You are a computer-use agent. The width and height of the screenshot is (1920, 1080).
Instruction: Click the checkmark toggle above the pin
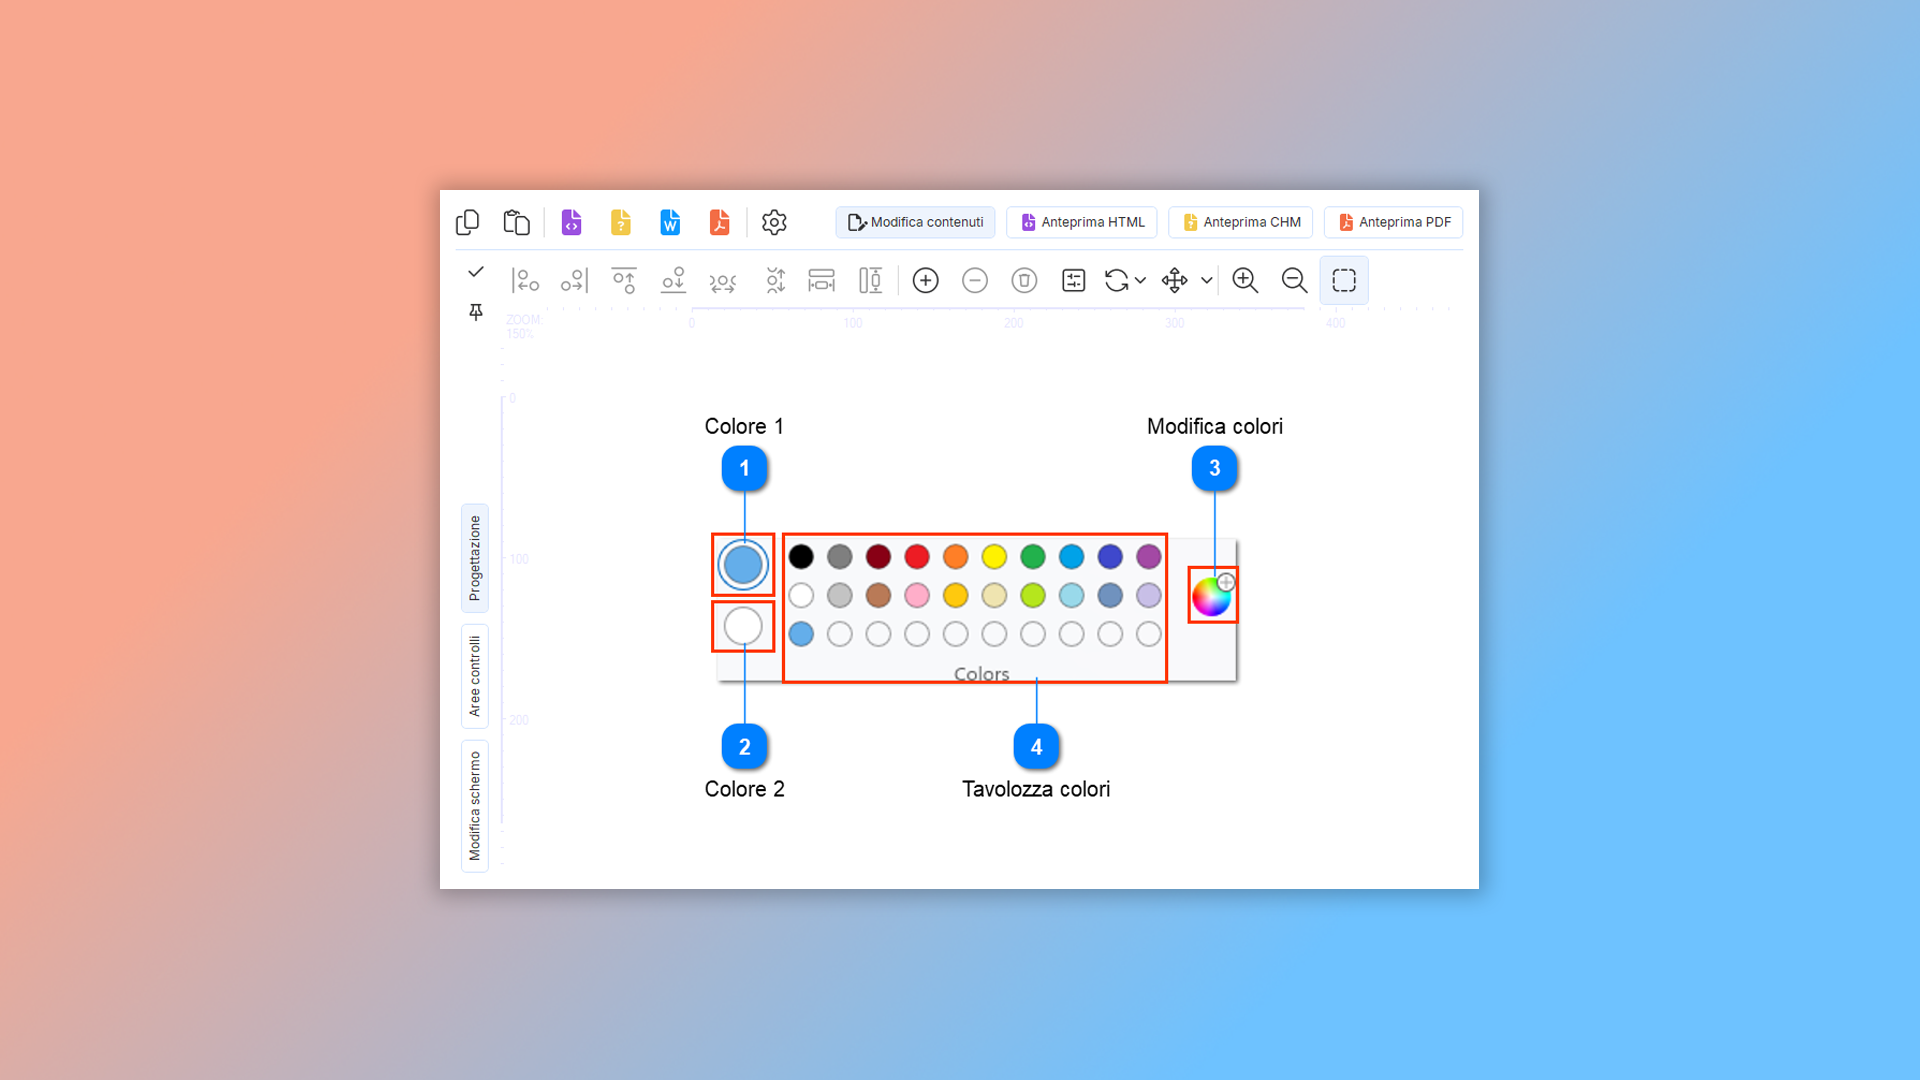[x=476, y=272]
